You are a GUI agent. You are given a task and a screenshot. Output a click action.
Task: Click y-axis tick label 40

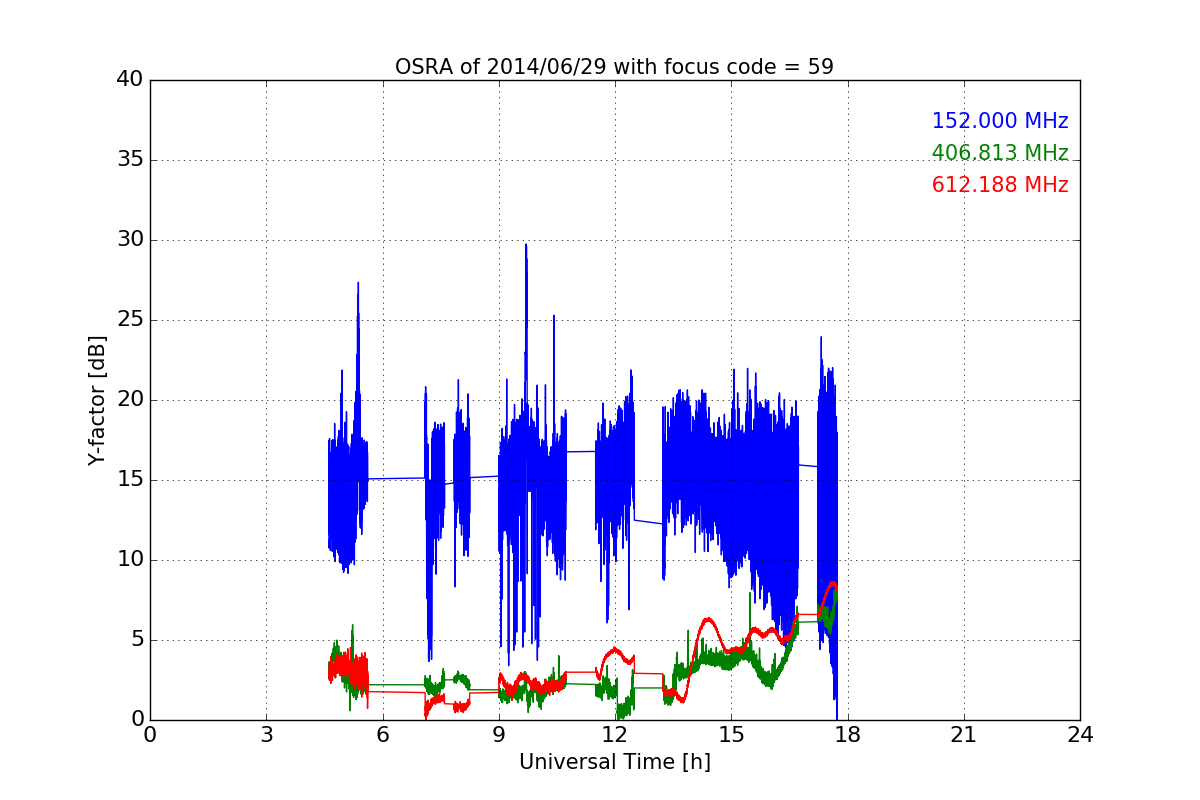pyautogui.click(x=130, y=80)
